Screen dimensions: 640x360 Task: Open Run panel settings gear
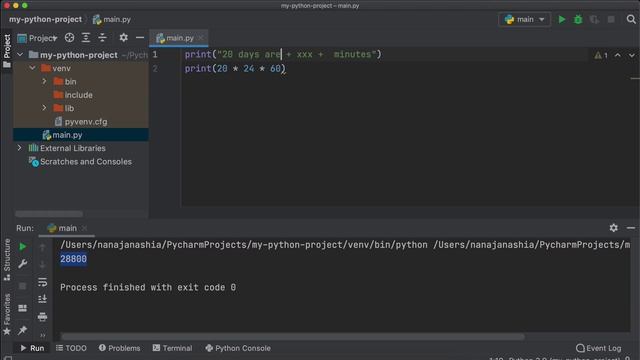pos(613,228)
